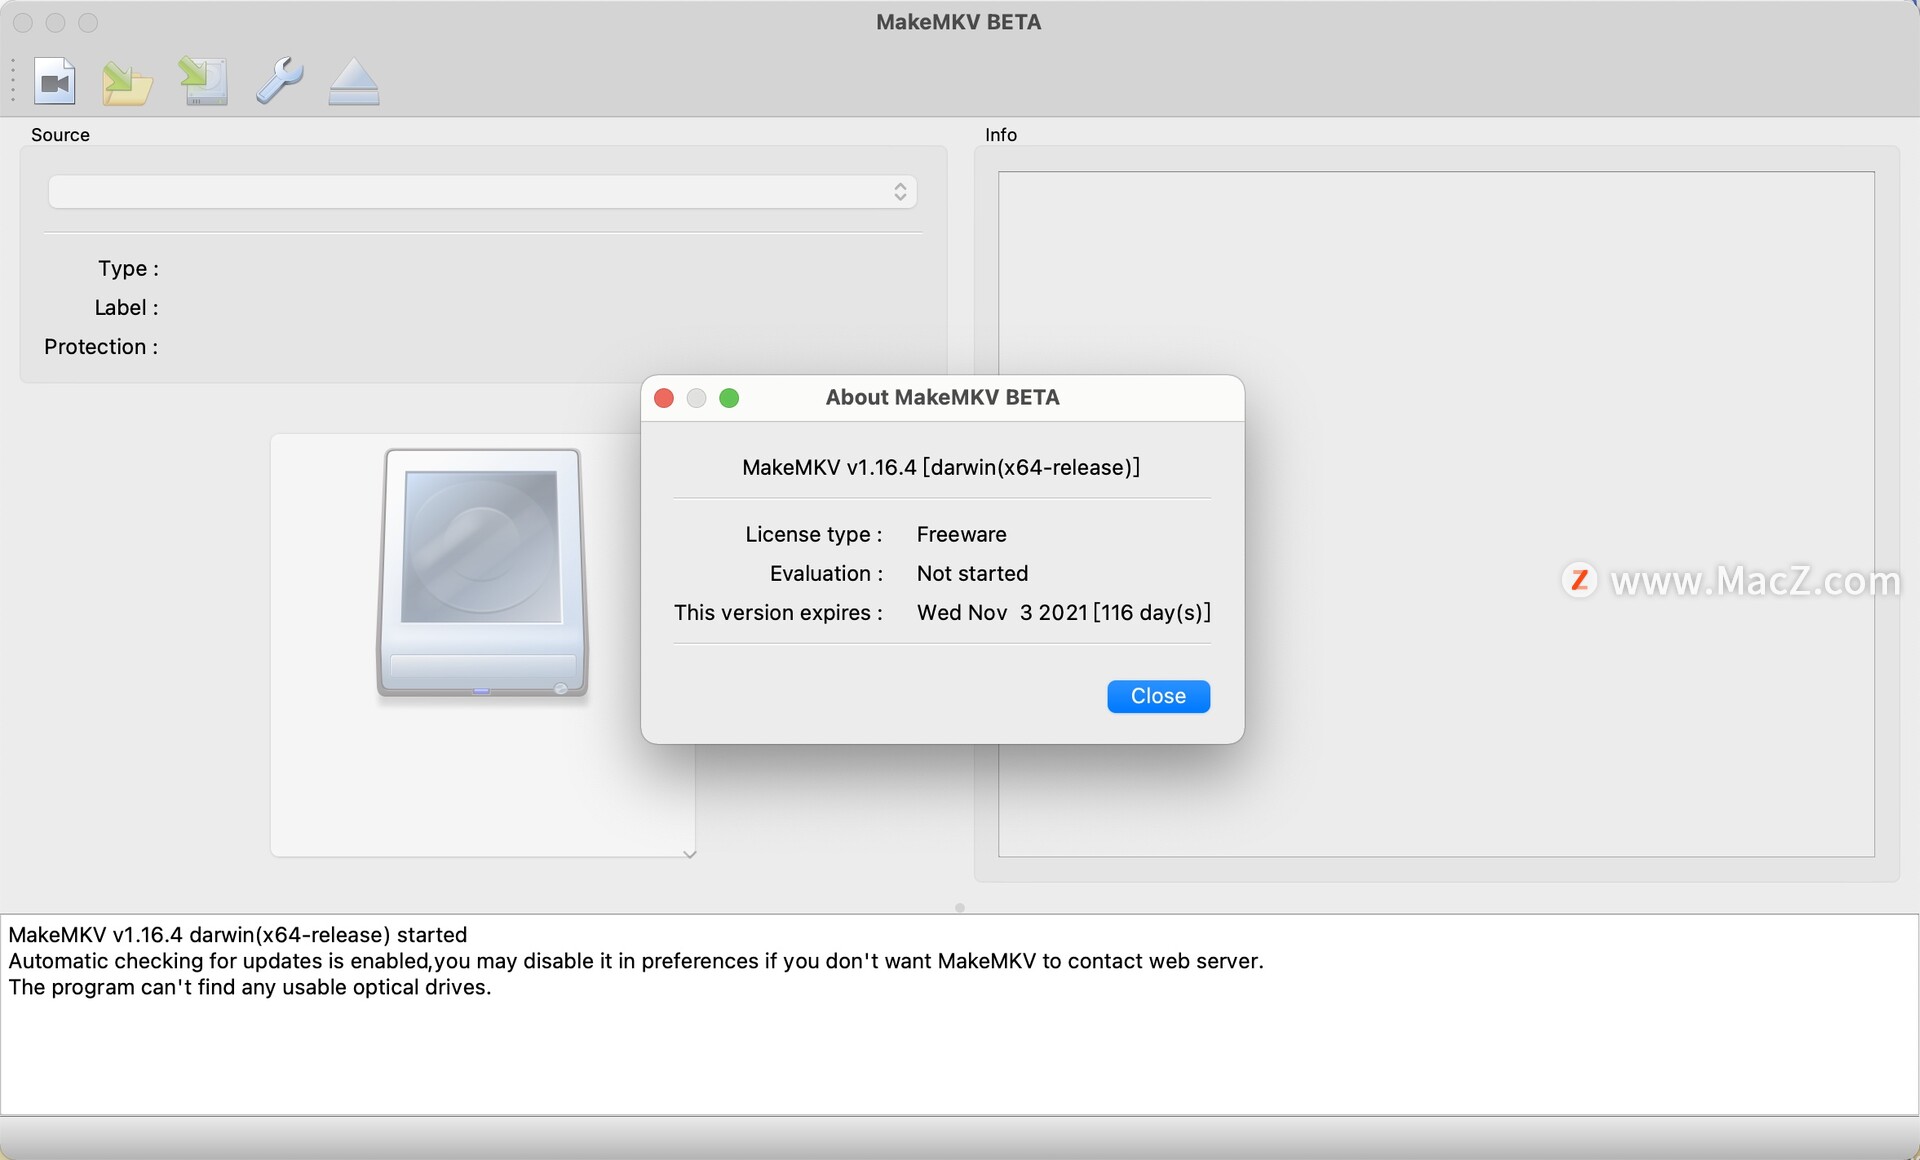
Task: Click the empty Info panel text area
Action: pos(1436,514)
